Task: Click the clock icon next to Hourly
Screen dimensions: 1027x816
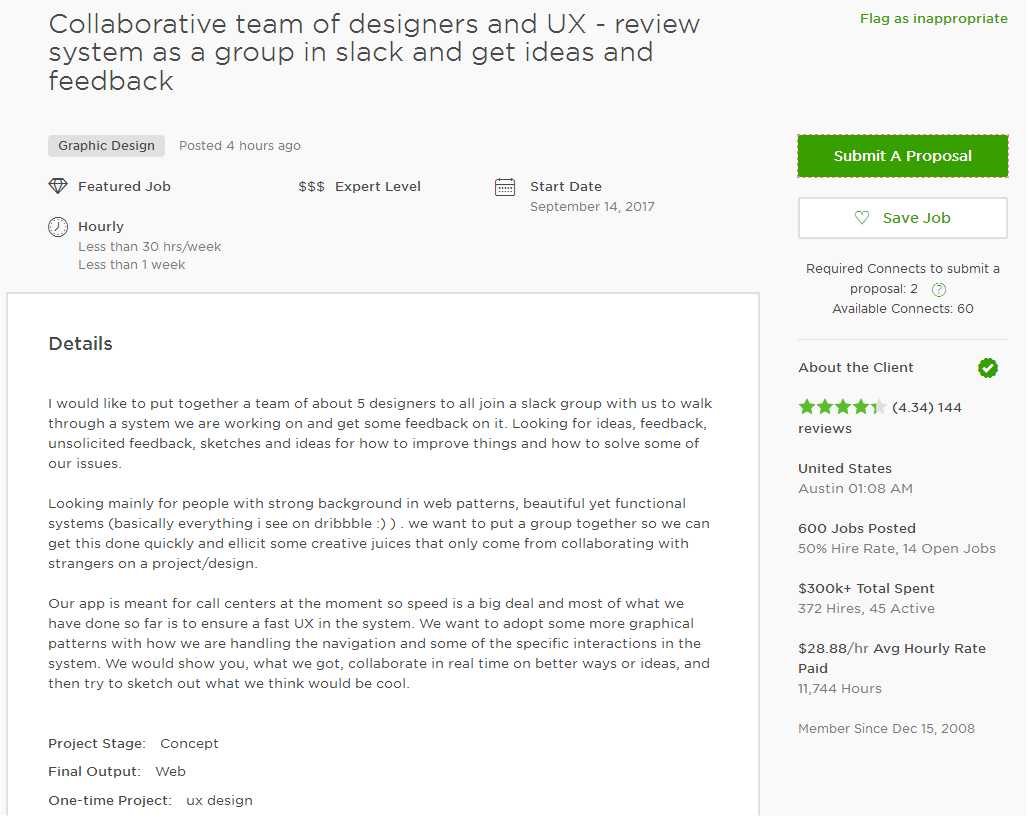Action: click(x=59, y=227)
